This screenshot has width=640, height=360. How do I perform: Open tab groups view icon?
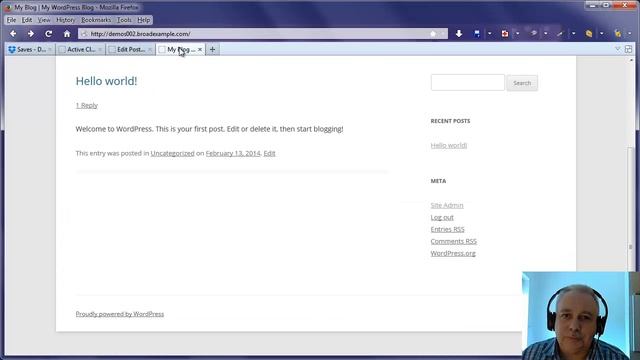629,49
